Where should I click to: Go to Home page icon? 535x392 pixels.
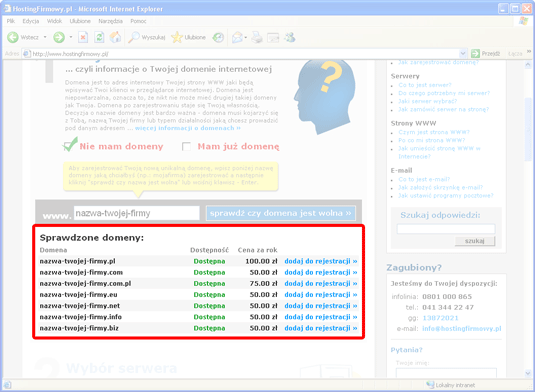point(115,37)
